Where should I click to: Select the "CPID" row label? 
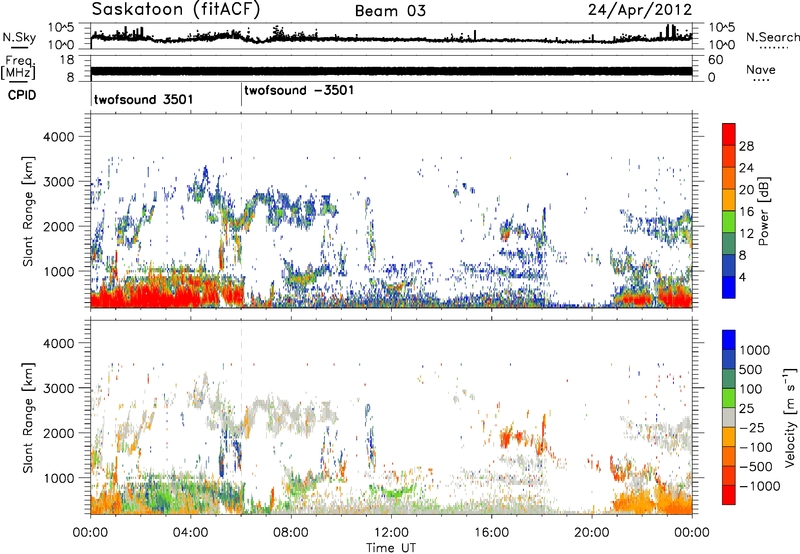22,95
